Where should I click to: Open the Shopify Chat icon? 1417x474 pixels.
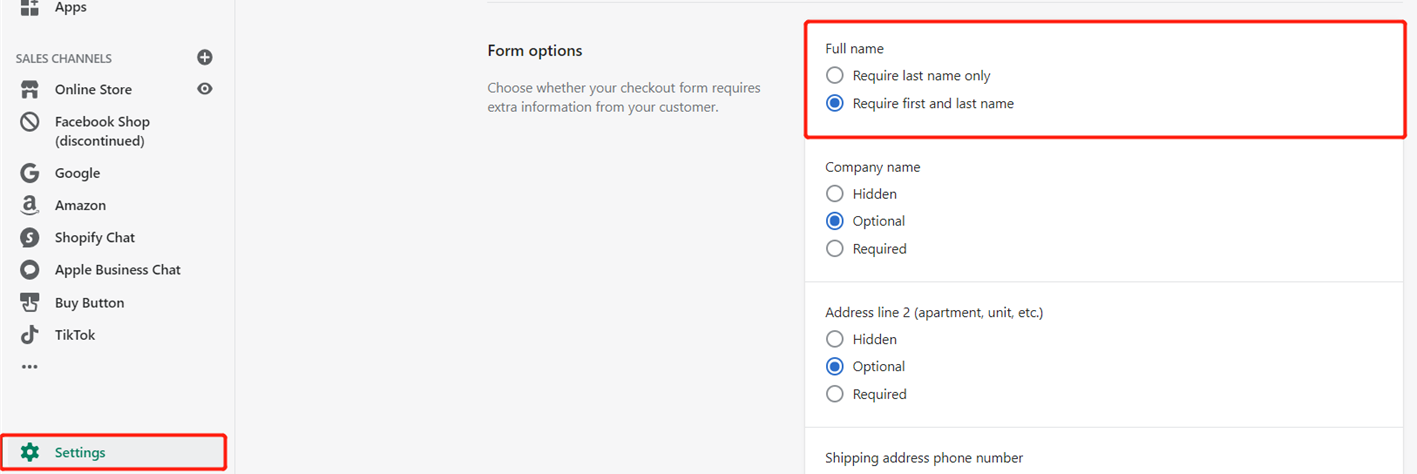[30, 237]
